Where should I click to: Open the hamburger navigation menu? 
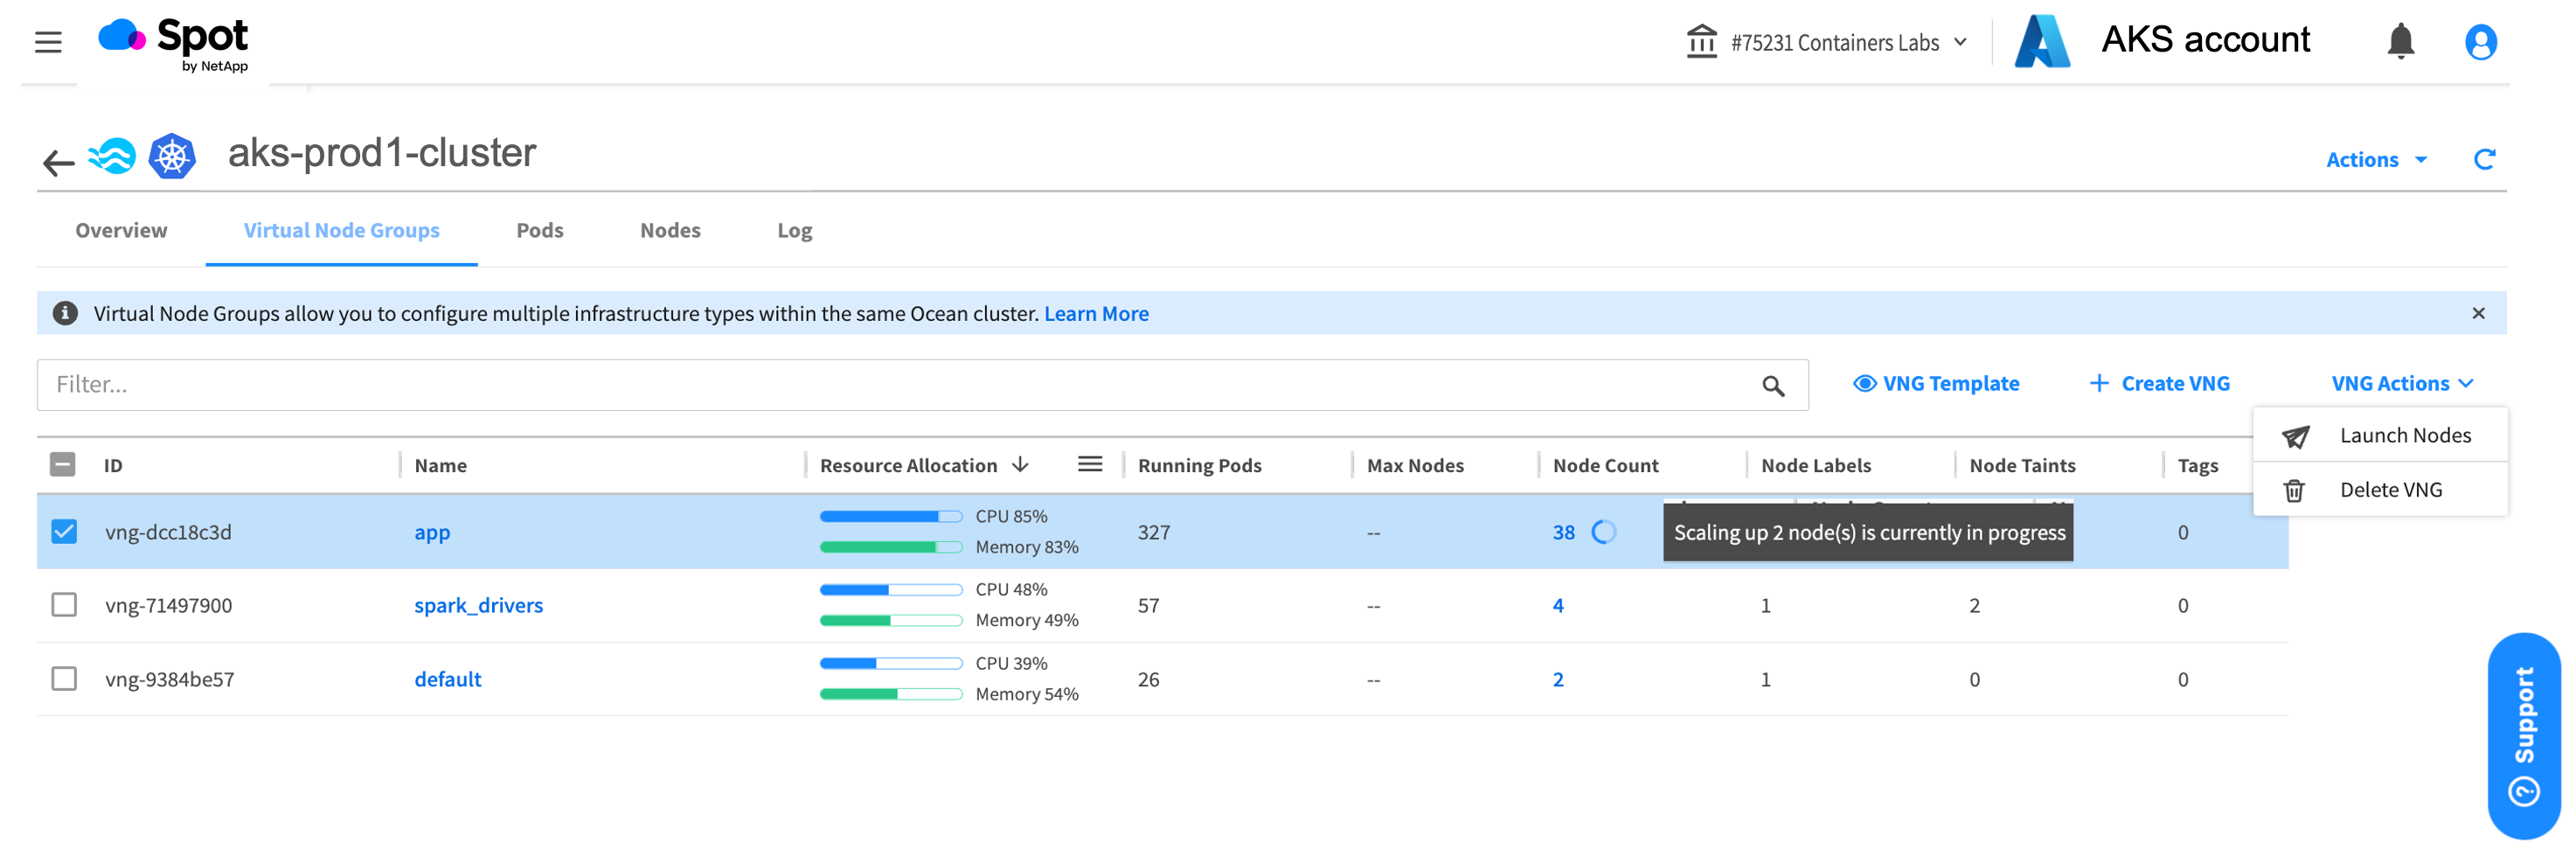click(x=48, y=42)
